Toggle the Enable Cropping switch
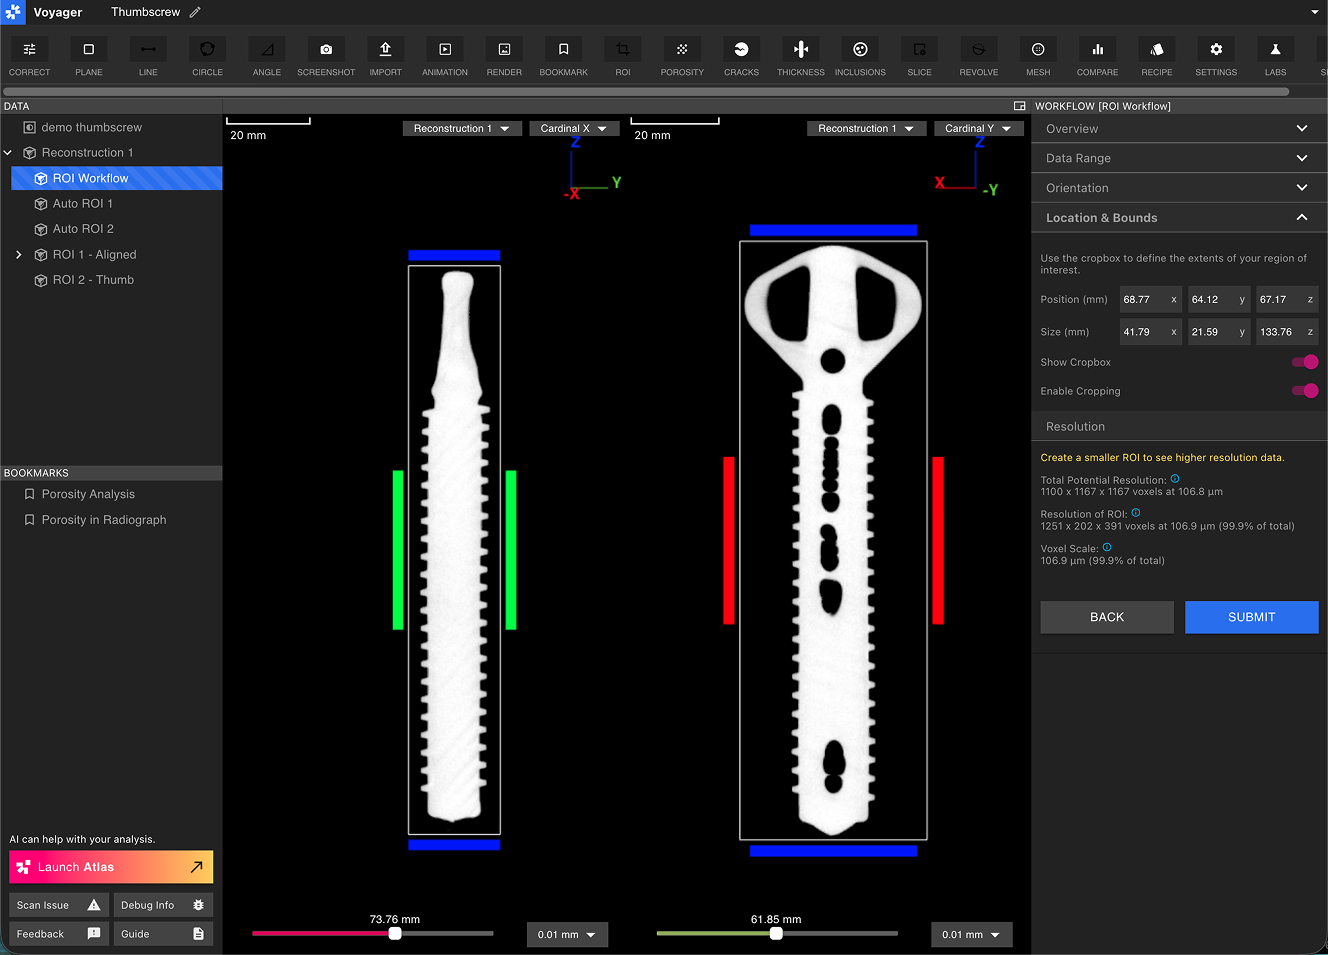The image size is (1328, 955). coord(1305,391)
